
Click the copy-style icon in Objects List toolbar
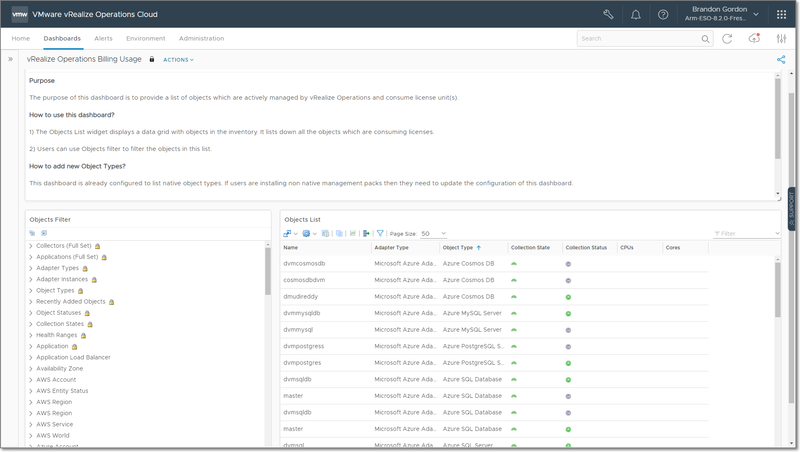339,234
